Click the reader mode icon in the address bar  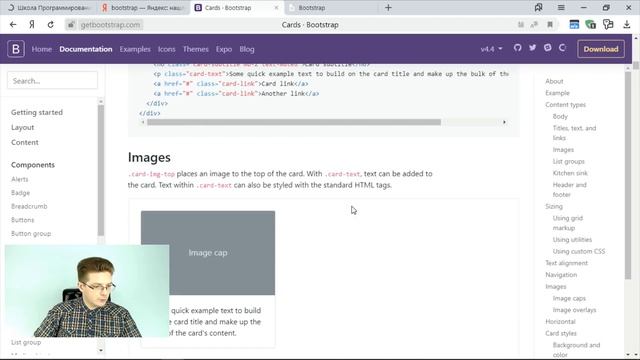tap(521, 24)
